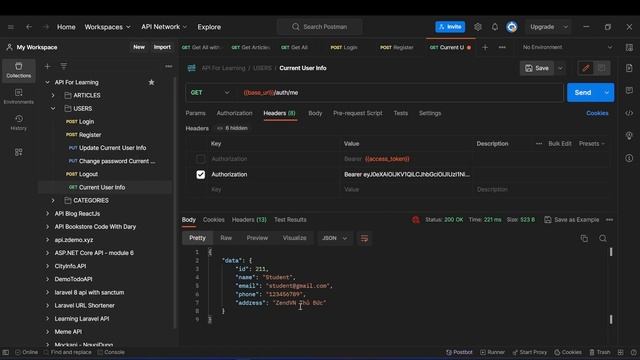640x360 pixels.
Task: Switch to the Authorization tab
Action: coord(235,113)
